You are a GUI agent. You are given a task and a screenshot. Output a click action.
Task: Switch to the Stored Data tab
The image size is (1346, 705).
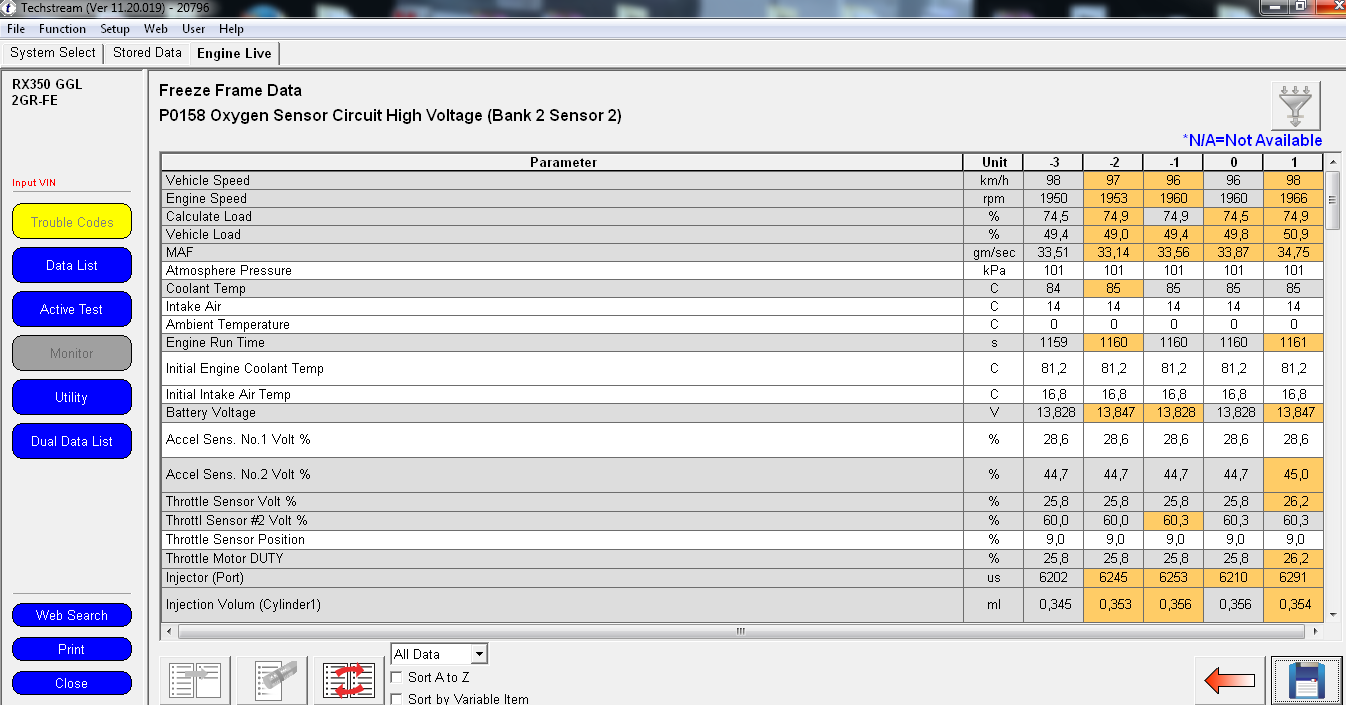pos(147,53)
